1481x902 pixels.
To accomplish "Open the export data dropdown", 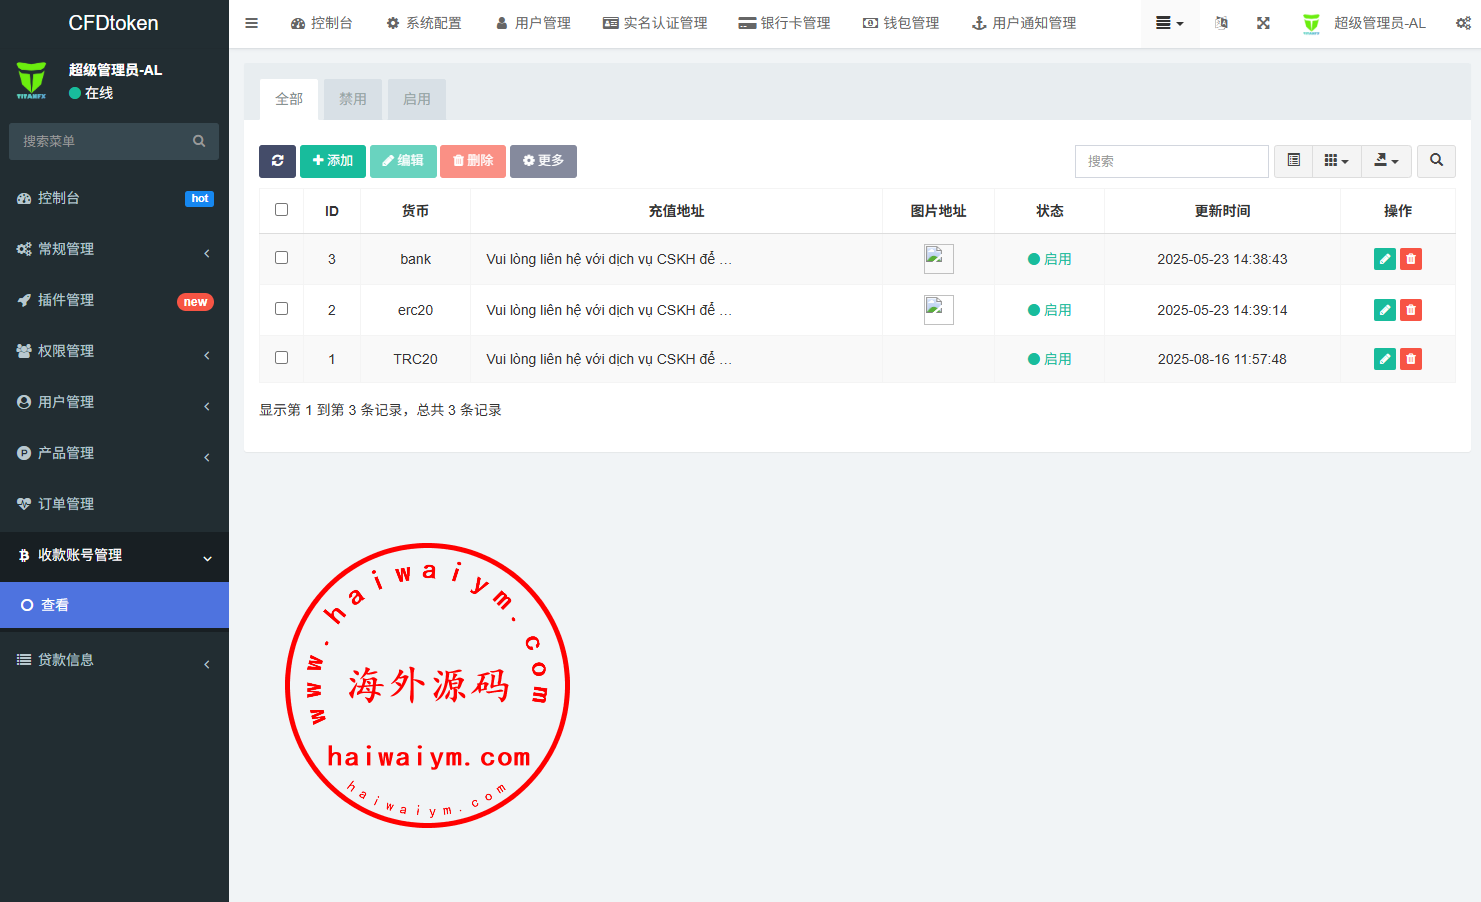I will pos(1386,161).
